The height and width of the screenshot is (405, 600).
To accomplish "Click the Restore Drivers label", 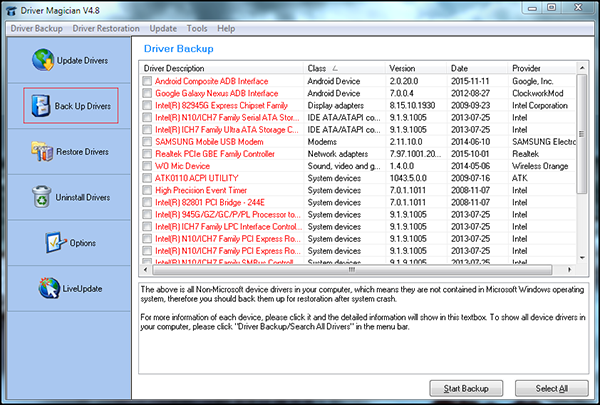I will (x=82, y=152).
